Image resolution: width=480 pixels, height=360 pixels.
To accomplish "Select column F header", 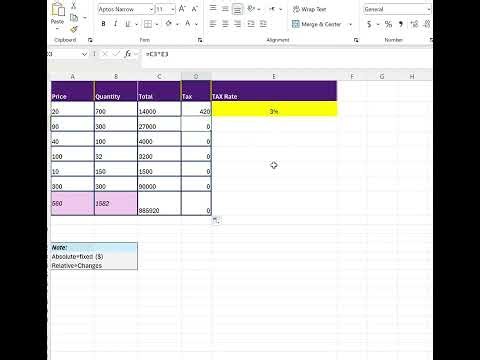I will pos(352,76).
